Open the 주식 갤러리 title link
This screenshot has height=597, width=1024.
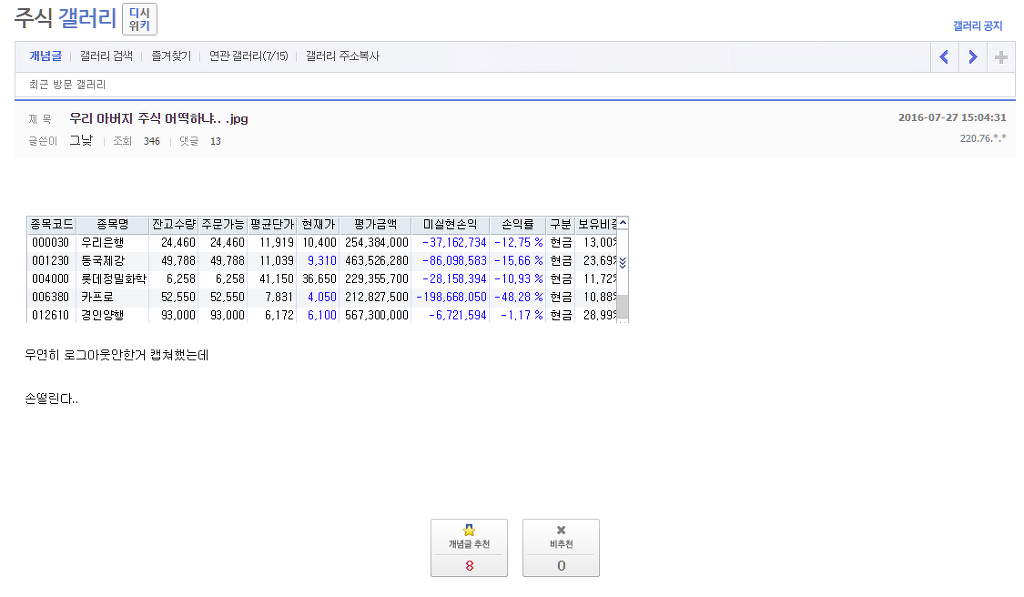pyautogui.click(x=65, y=18)
